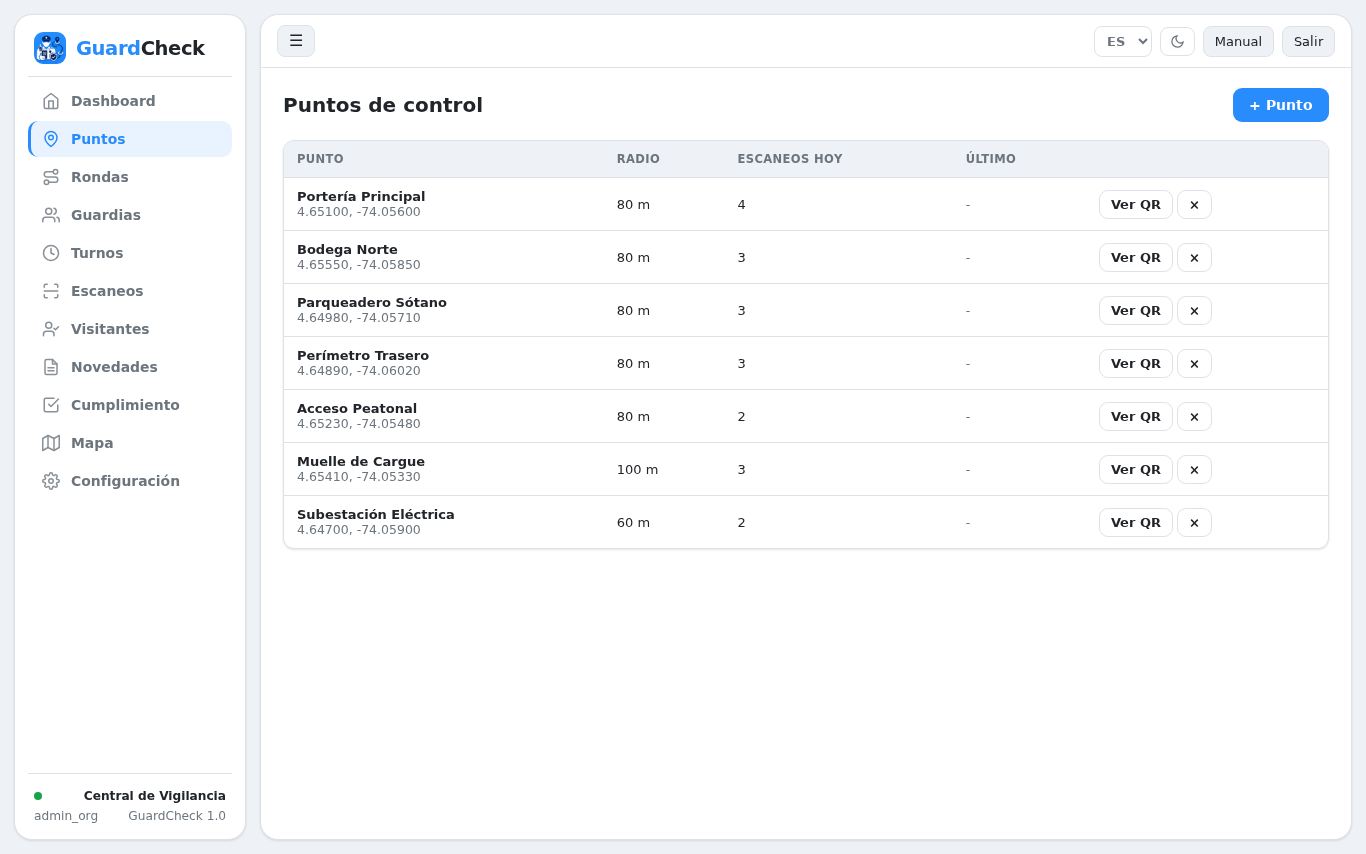This screenshot has height=854, width=1366.
Task: Delete Muelle de Cargue with its X button
Action: point(1194,470)
